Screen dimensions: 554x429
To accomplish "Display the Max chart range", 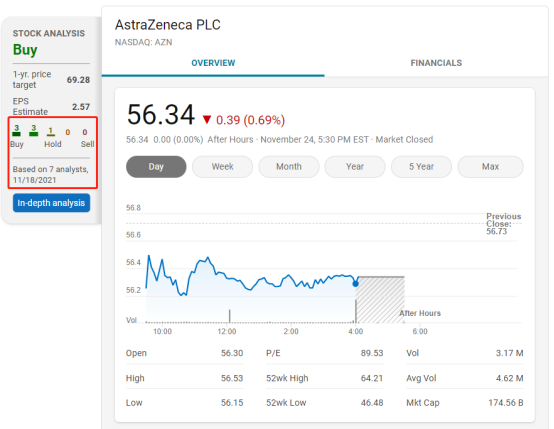I will (x=490, y=167).
